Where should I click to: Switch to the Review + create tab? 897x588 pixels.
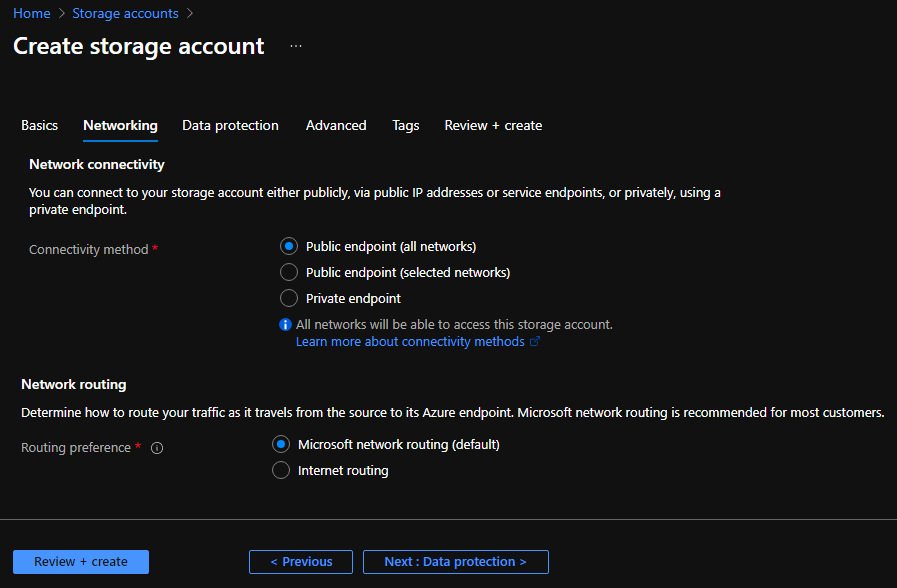(x=493, y=125)
